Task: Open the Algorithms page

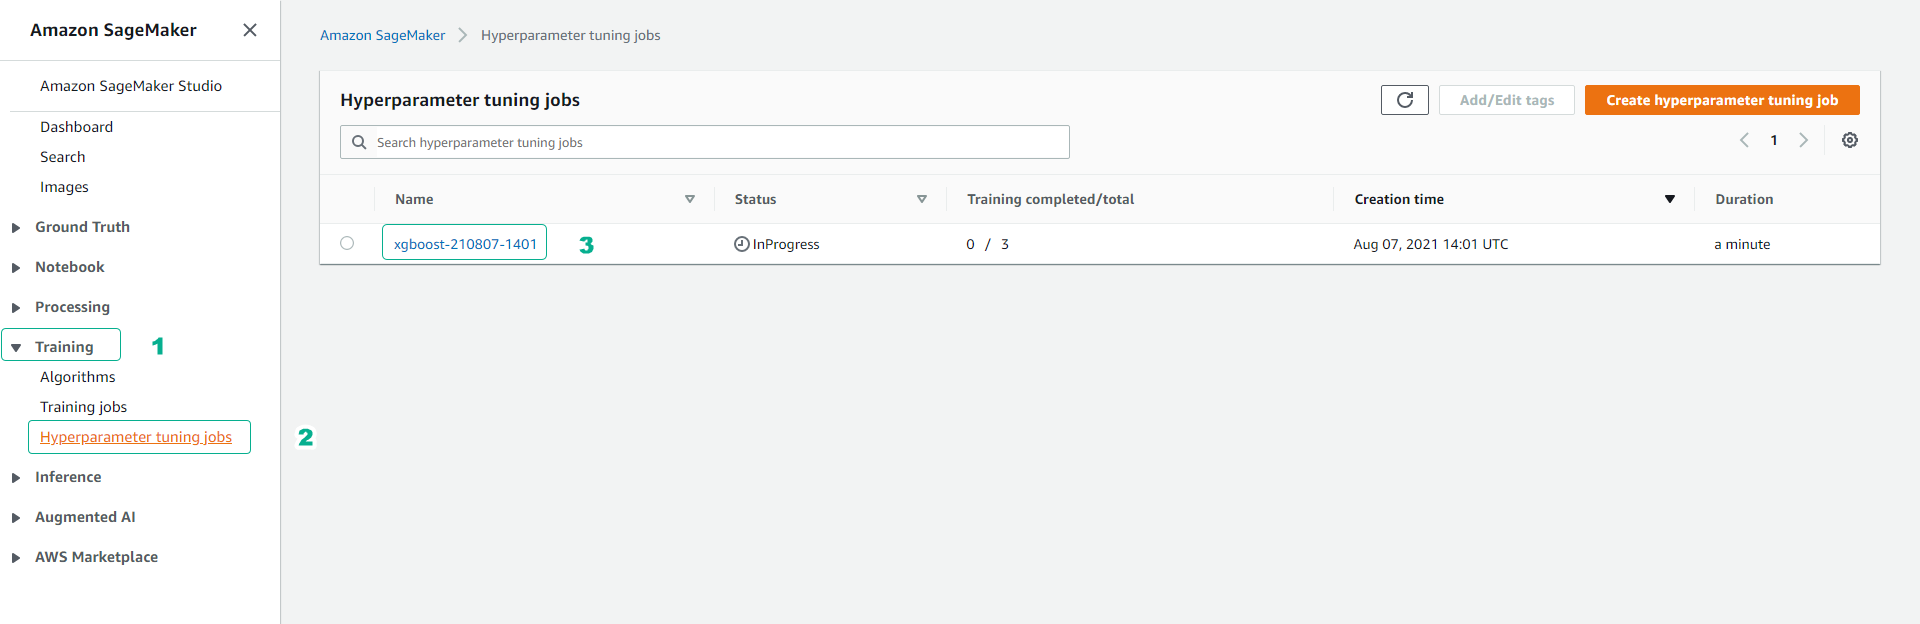Action: point(77,377)
